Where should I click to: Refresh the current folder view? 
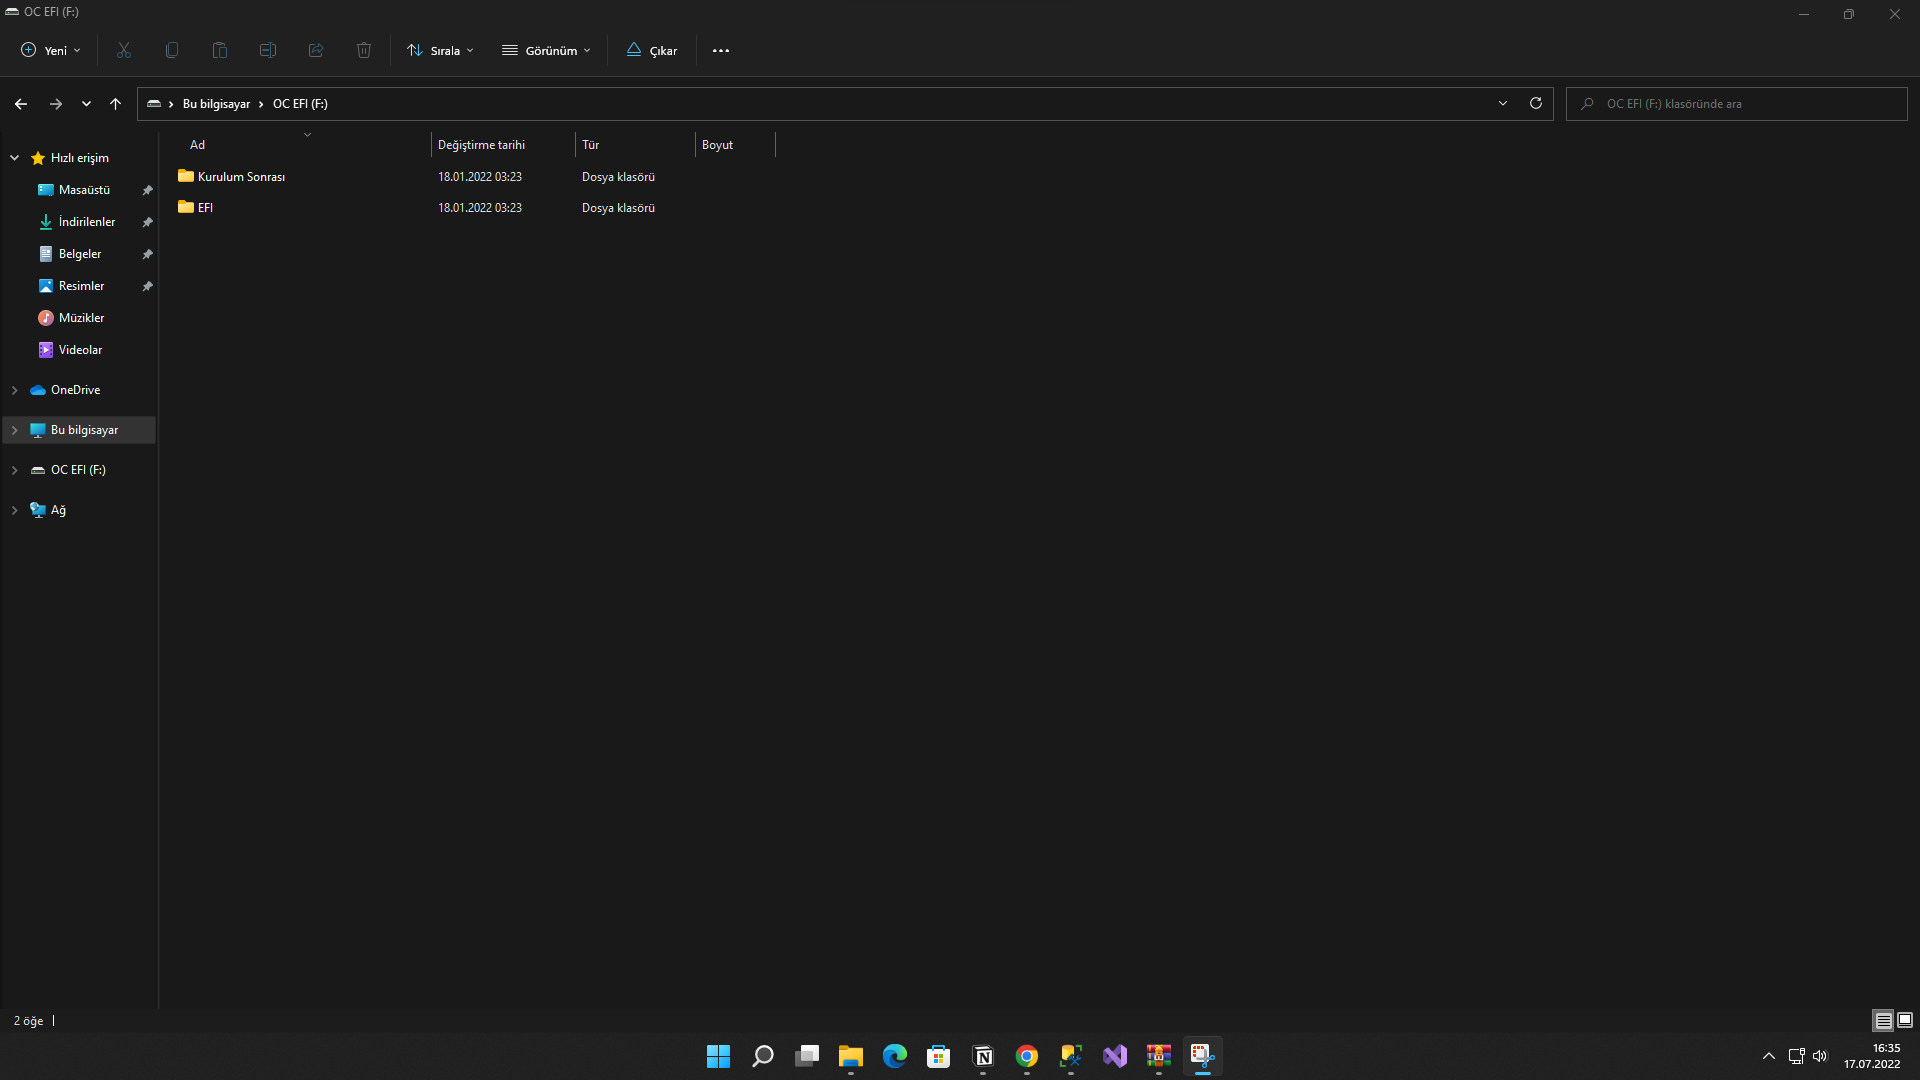click(1536, 103)
